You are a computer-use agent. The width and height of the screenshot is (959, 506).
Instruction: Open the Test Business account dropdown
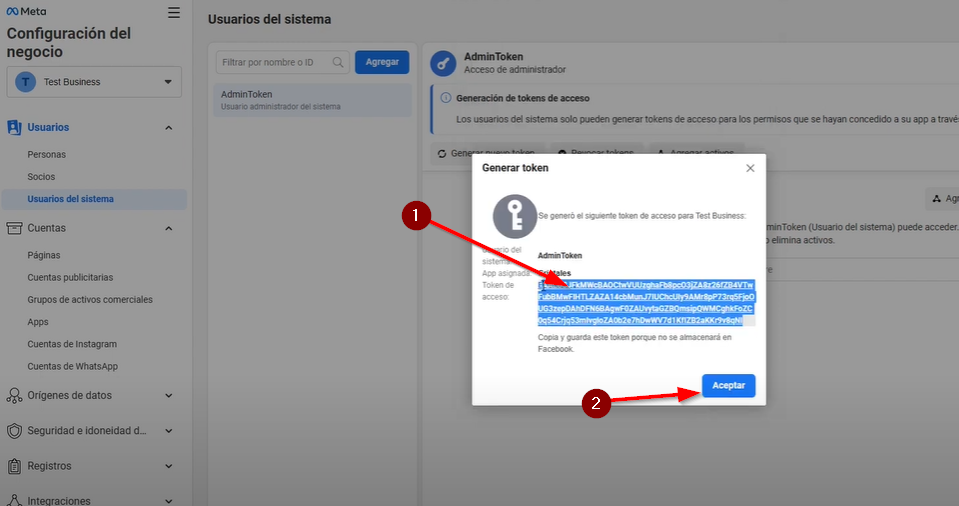coord(94,82)
